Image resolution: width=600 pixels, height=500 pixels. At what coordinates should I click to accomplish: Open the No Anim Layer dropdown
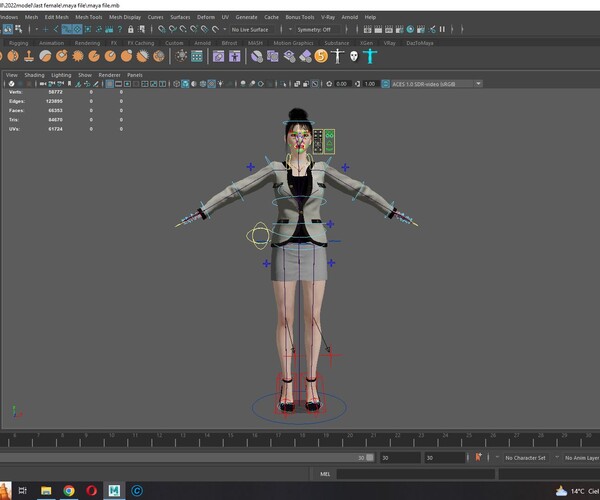[x=582, y=458]
